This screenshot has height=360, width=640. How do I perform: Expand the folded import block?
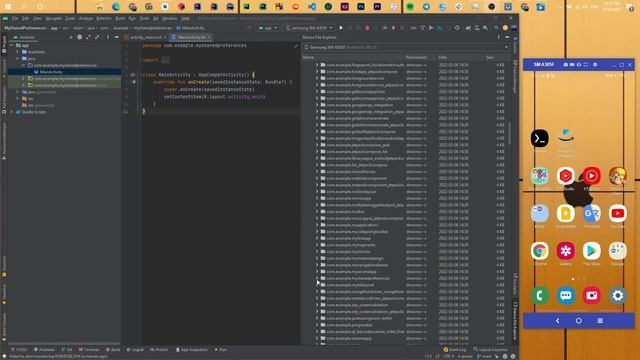[x=165, y=60]
